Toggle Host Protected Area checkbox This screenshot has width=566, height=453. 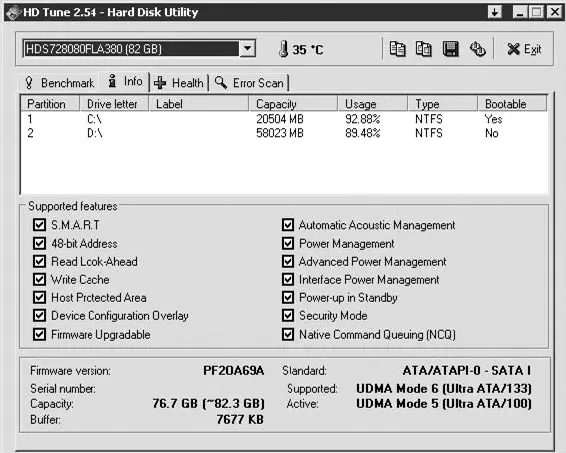[39, 297]
